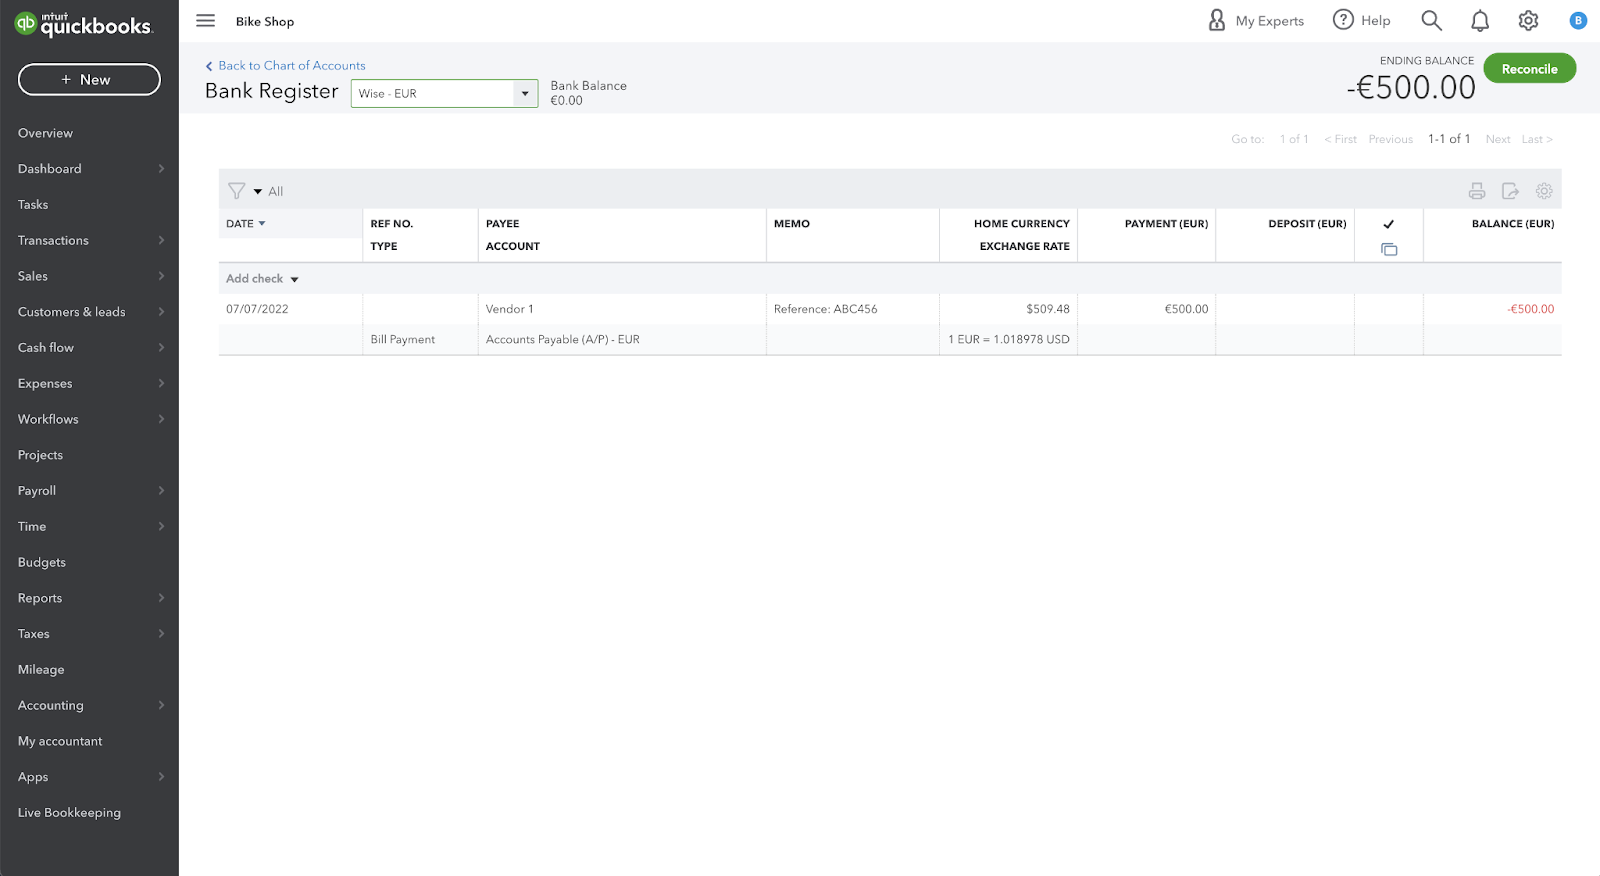Click the REF NO. column header
Viewport: 1600px width, 876px height.
[x=392, y=224]
